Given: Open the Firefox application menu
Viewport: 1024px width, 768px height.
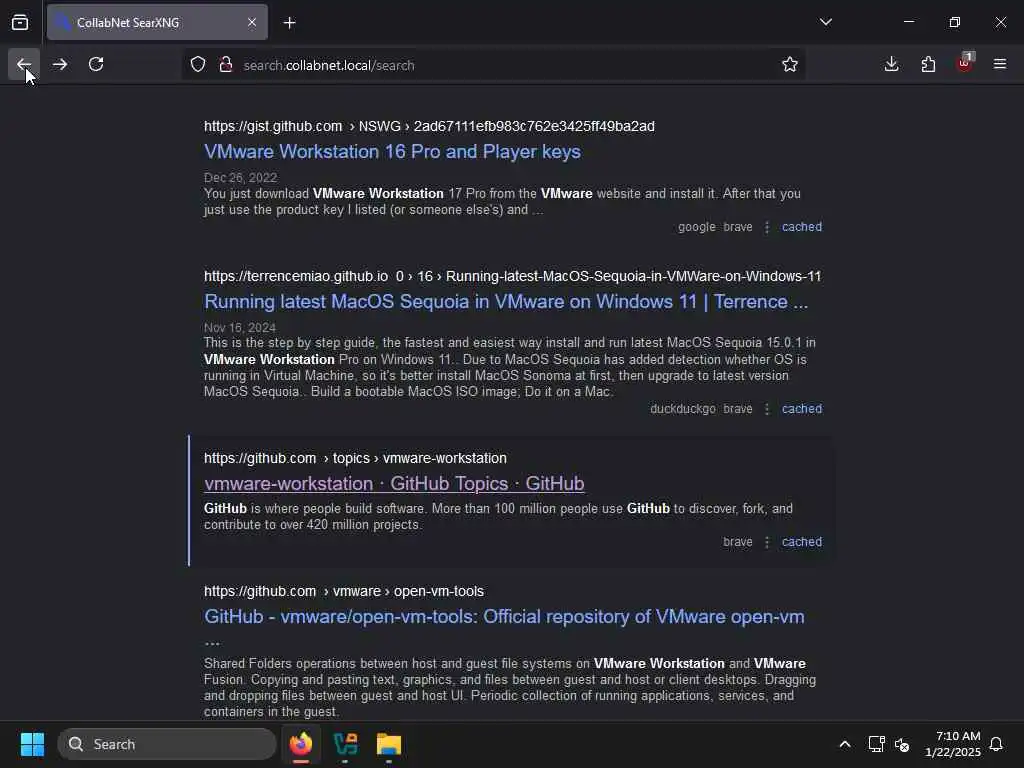Looking at the screenshot, I should tap(1000, 64).
